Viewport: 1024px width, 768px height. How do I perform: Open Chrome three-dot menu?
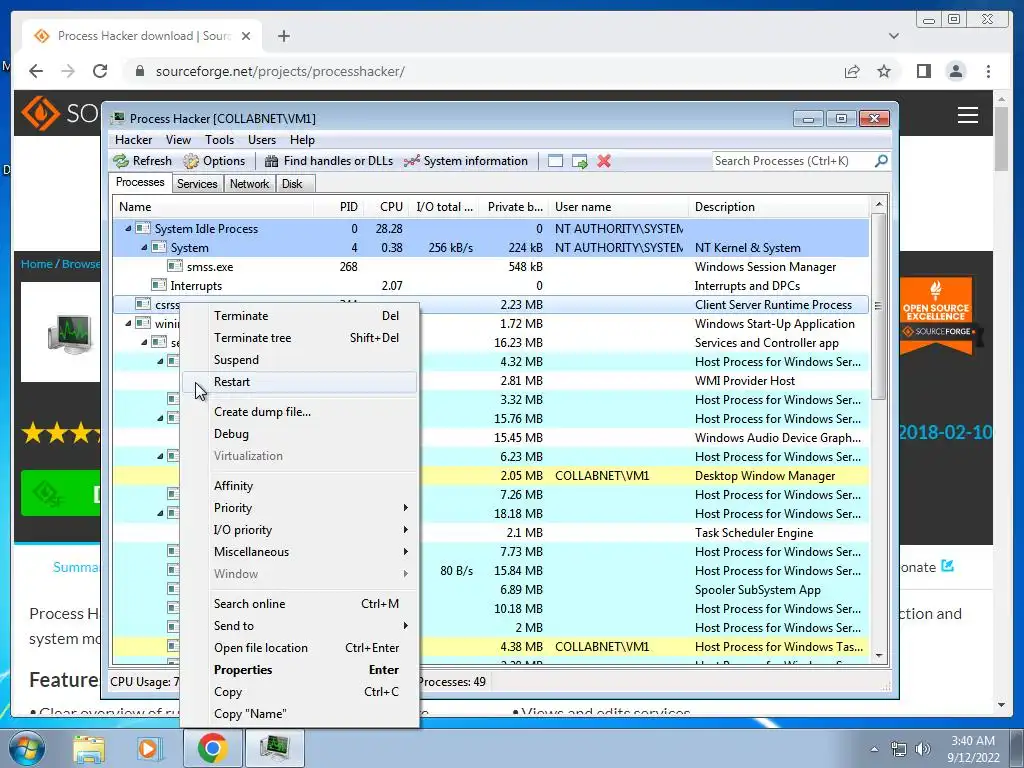(x=988, y=71)
